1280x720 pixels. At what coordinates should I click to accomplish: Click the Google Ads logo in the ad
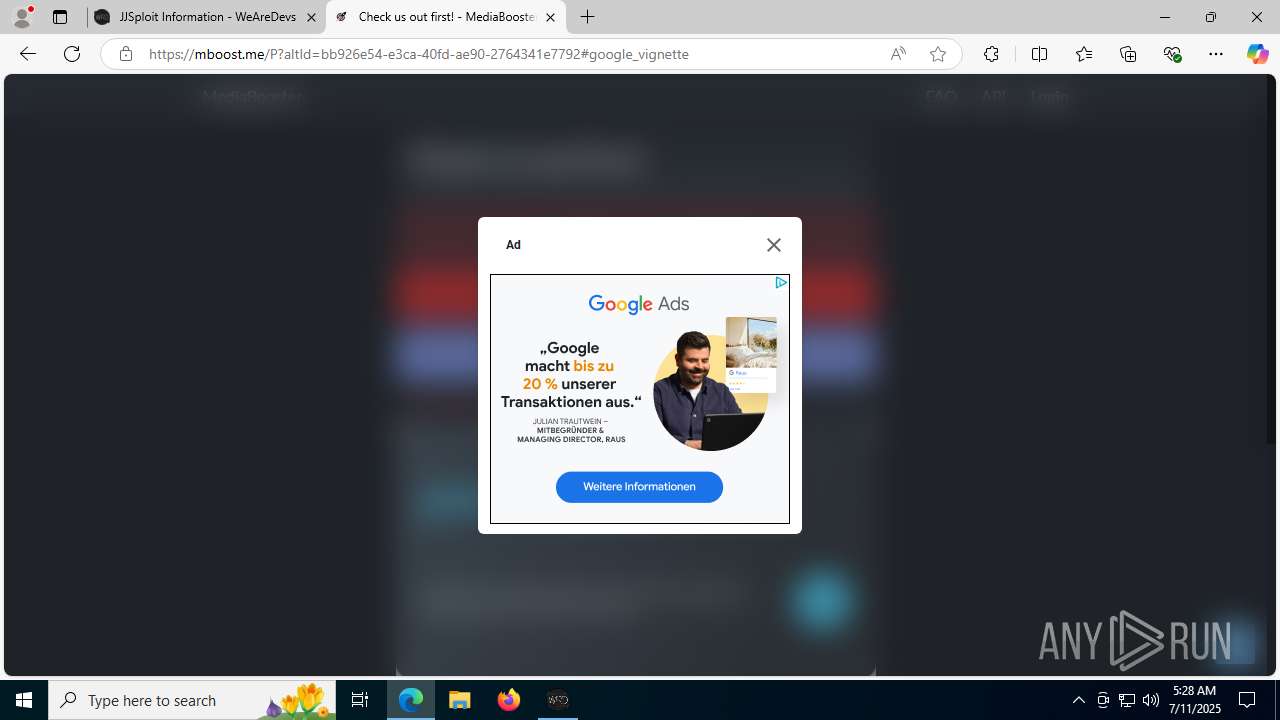[639, 304]
